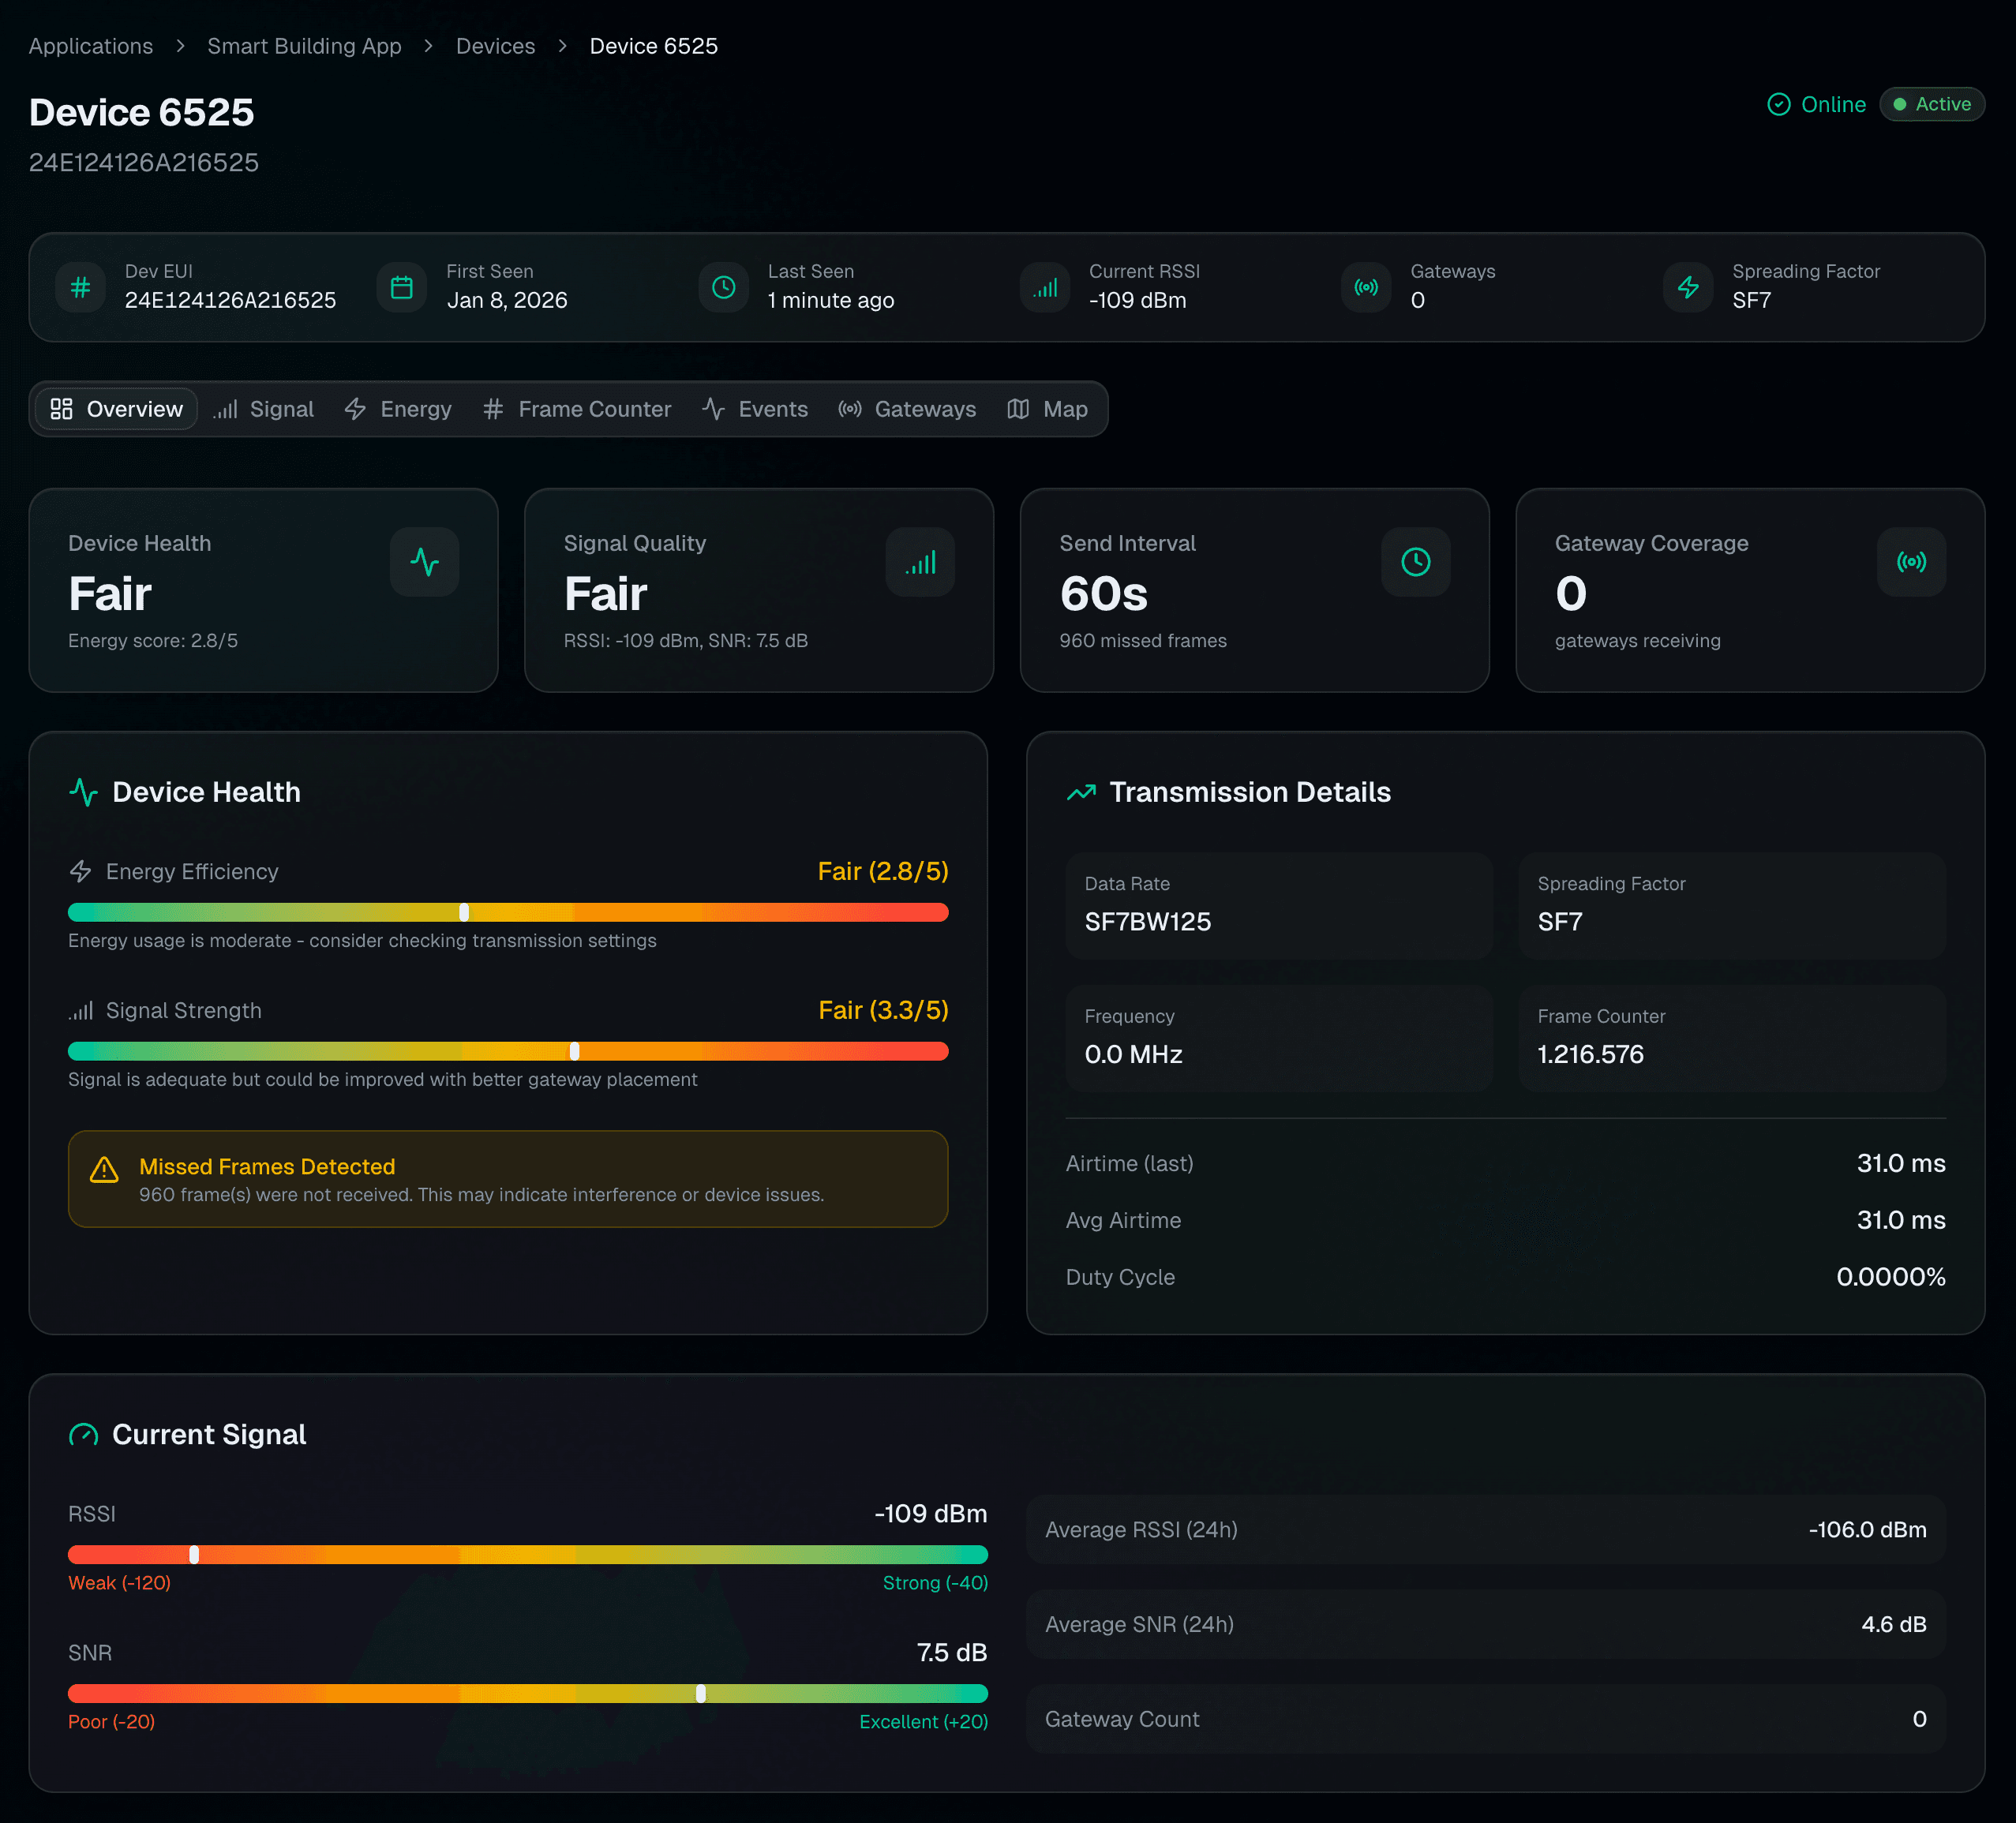Click the broadcast icon in Gateway Coverage card
This screenshot has height=1823, width=2016.
pos(1910,562)
